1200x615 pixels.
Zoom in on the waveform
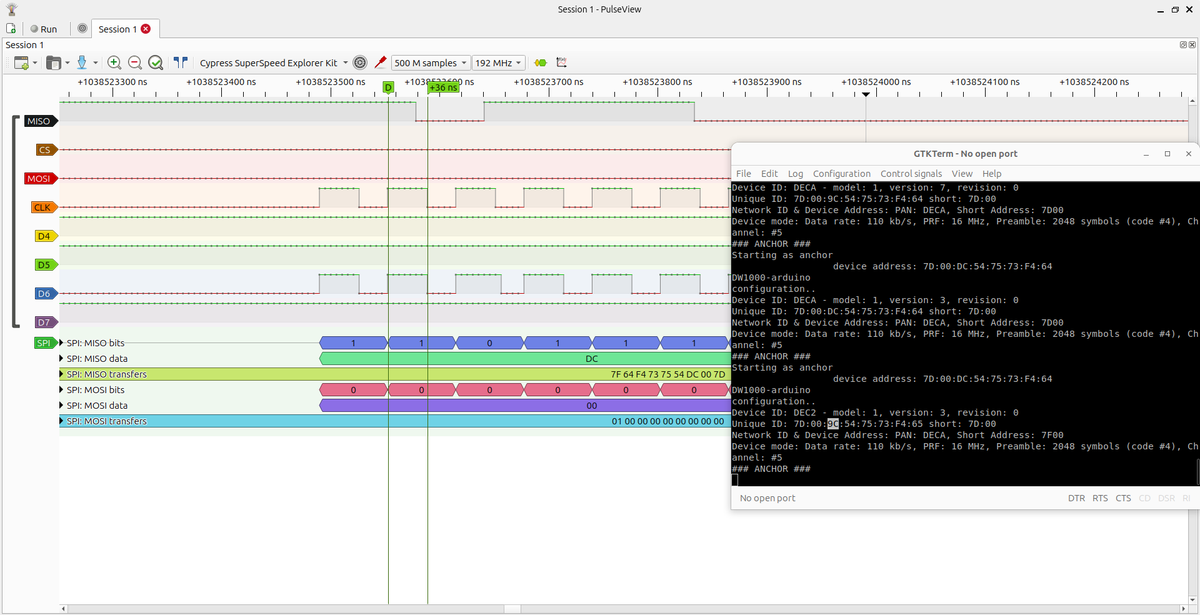[x=114, y=62]
